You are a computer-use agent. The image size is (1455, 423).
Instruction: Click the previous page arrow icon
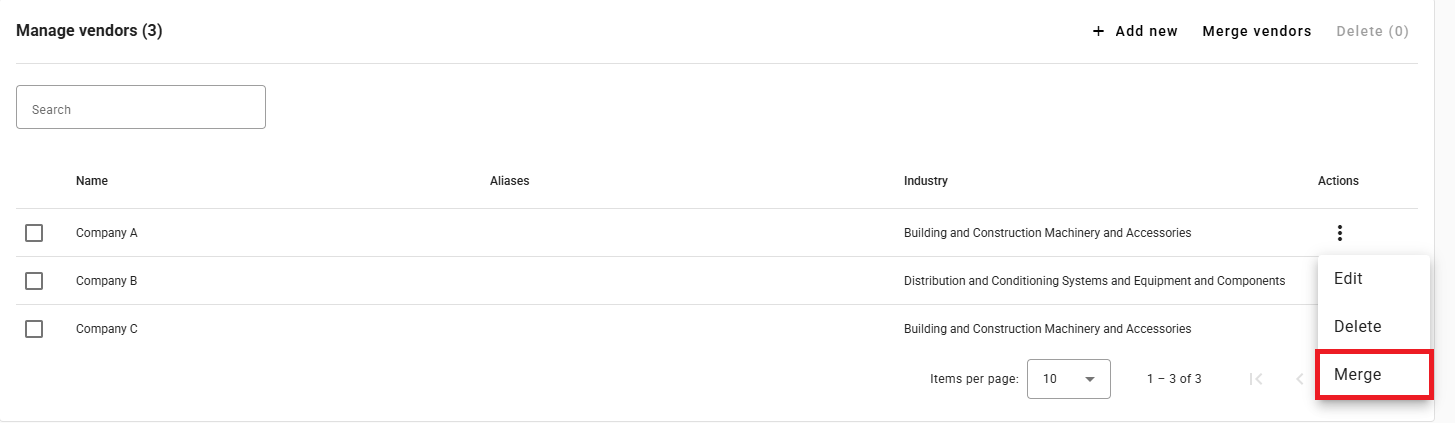[x=1300, y=379]
